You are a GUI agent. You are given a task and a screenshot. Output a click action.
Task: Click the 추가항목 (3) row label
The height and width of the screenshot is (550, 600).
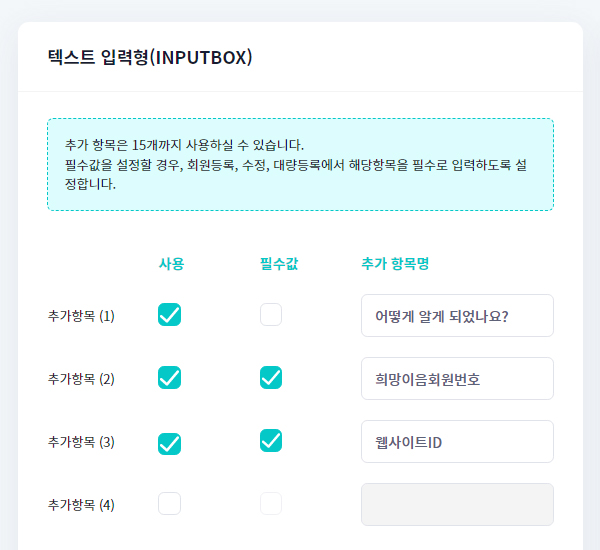[x=81, y=442]
